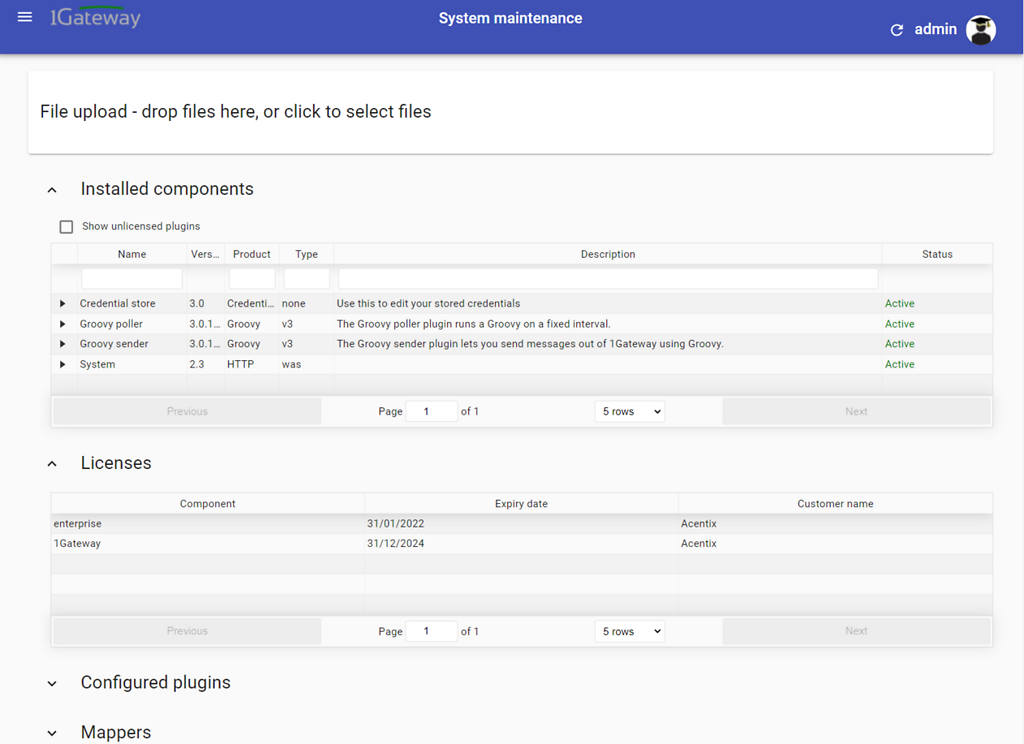Open the hamburger navigation menu
Viewport: 1024px width, 744px height.
25,17
